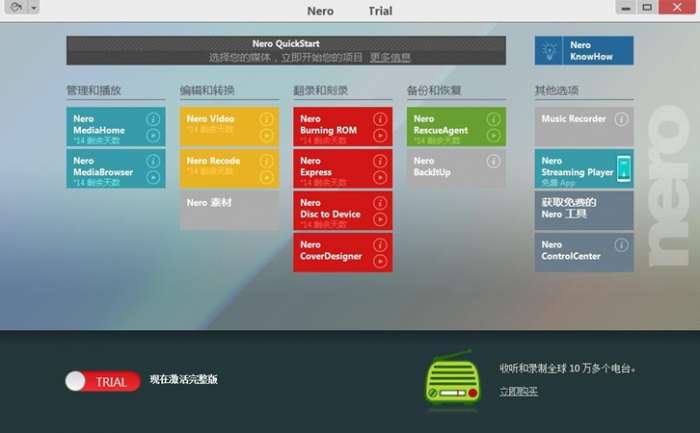Click play icon on Nero Video tile

pos(267,135)
